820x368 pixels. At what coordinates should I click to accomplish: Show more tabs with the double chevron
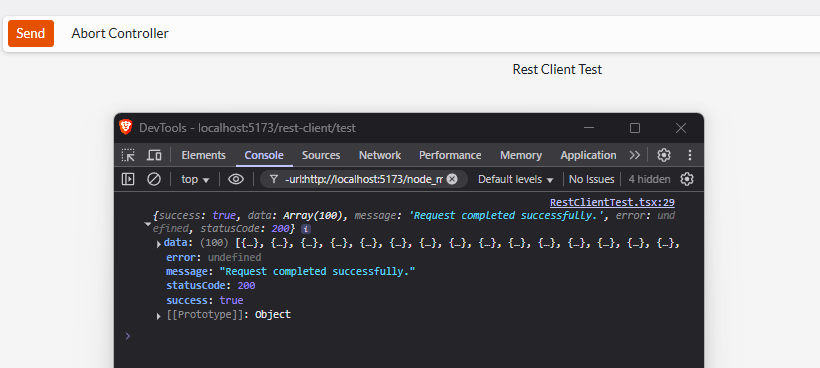pyautogui.click(x=634, y=155)
